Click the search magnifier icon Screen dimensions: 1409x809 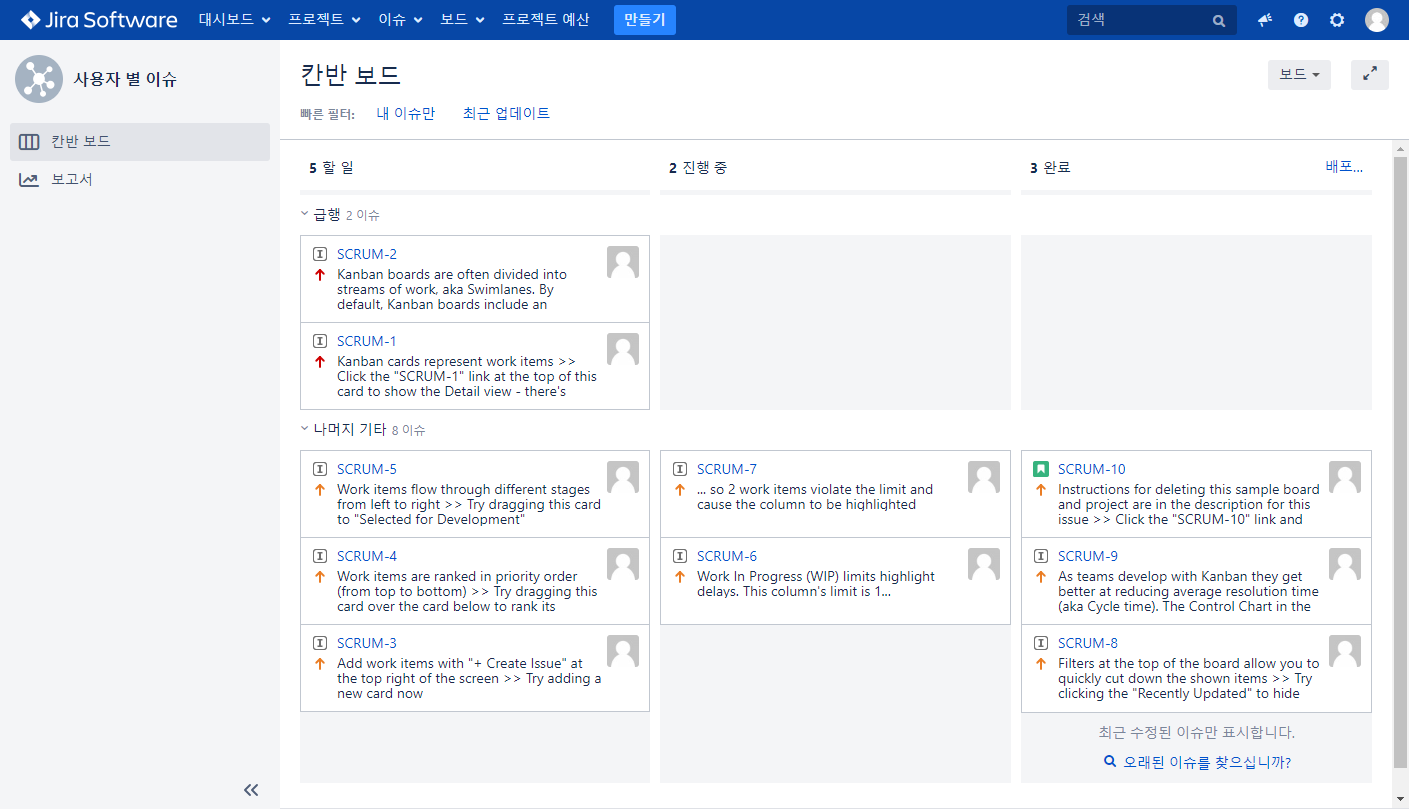[x=1219, y=20]
